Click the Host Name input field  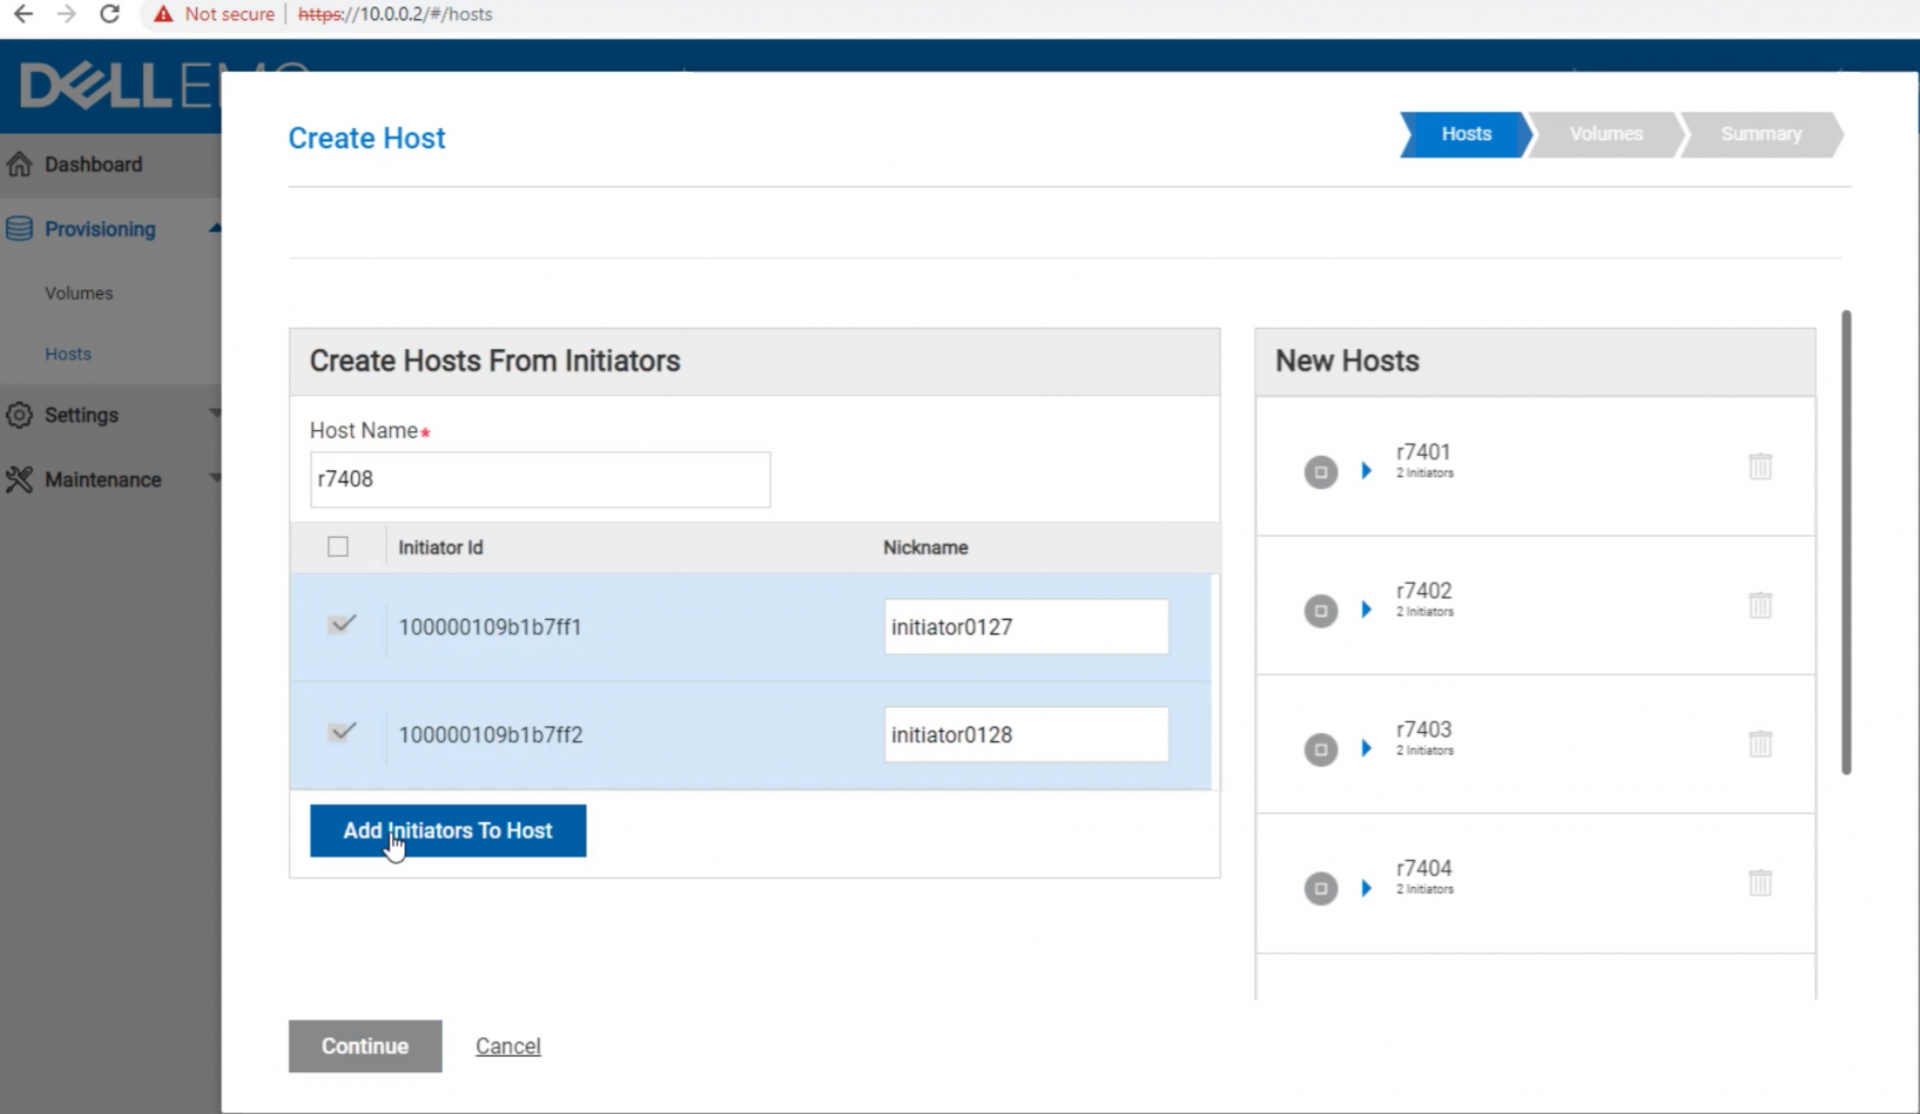pyautogui.click(x=540, y=480)
